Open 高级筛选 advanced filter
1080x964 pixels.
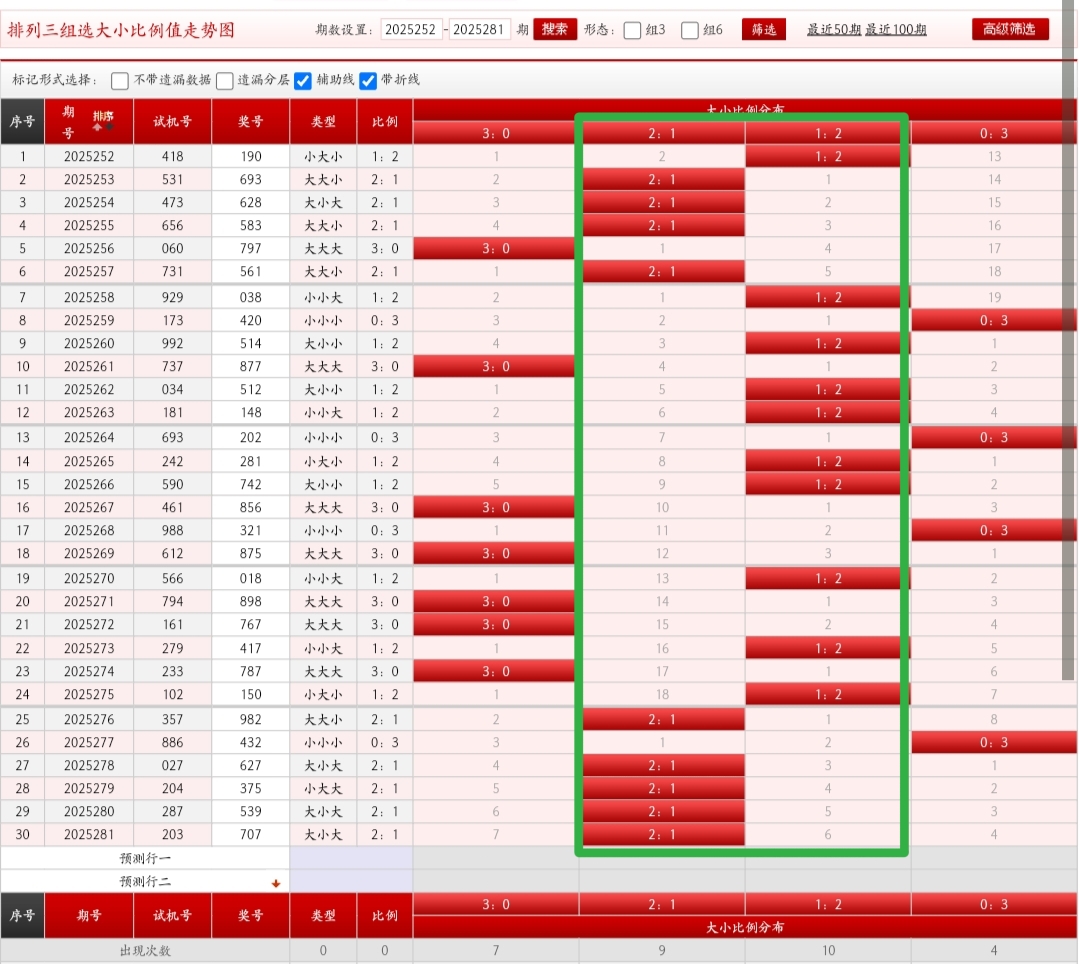[1010, 29]
